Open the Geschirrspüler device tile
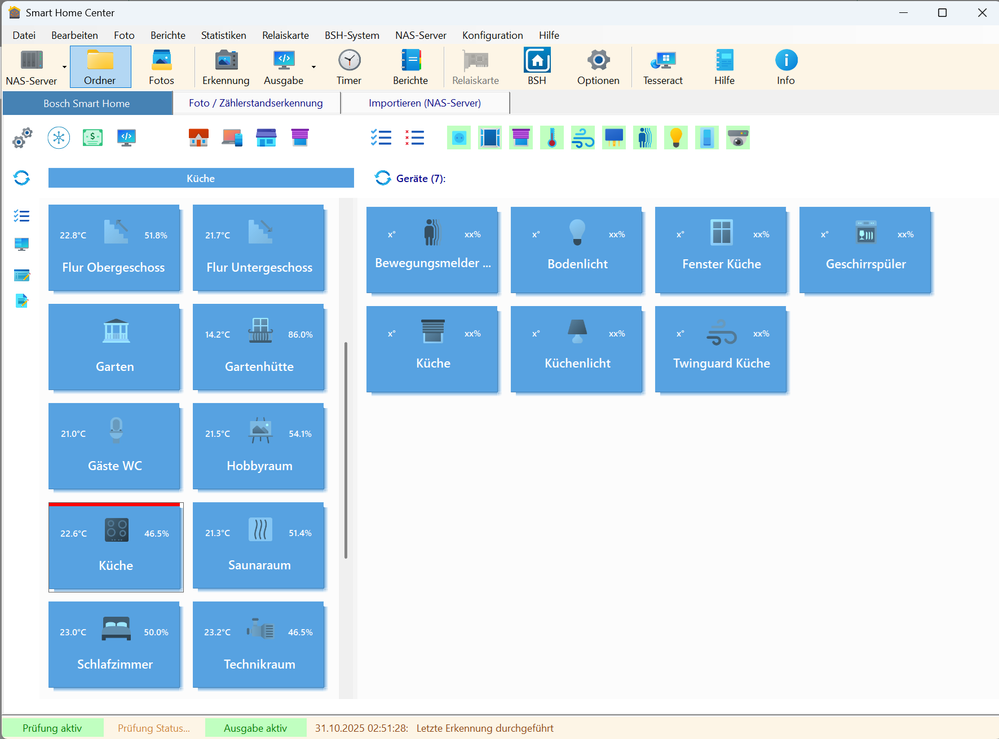Viewport: 999px width, 739px height. 865,249
